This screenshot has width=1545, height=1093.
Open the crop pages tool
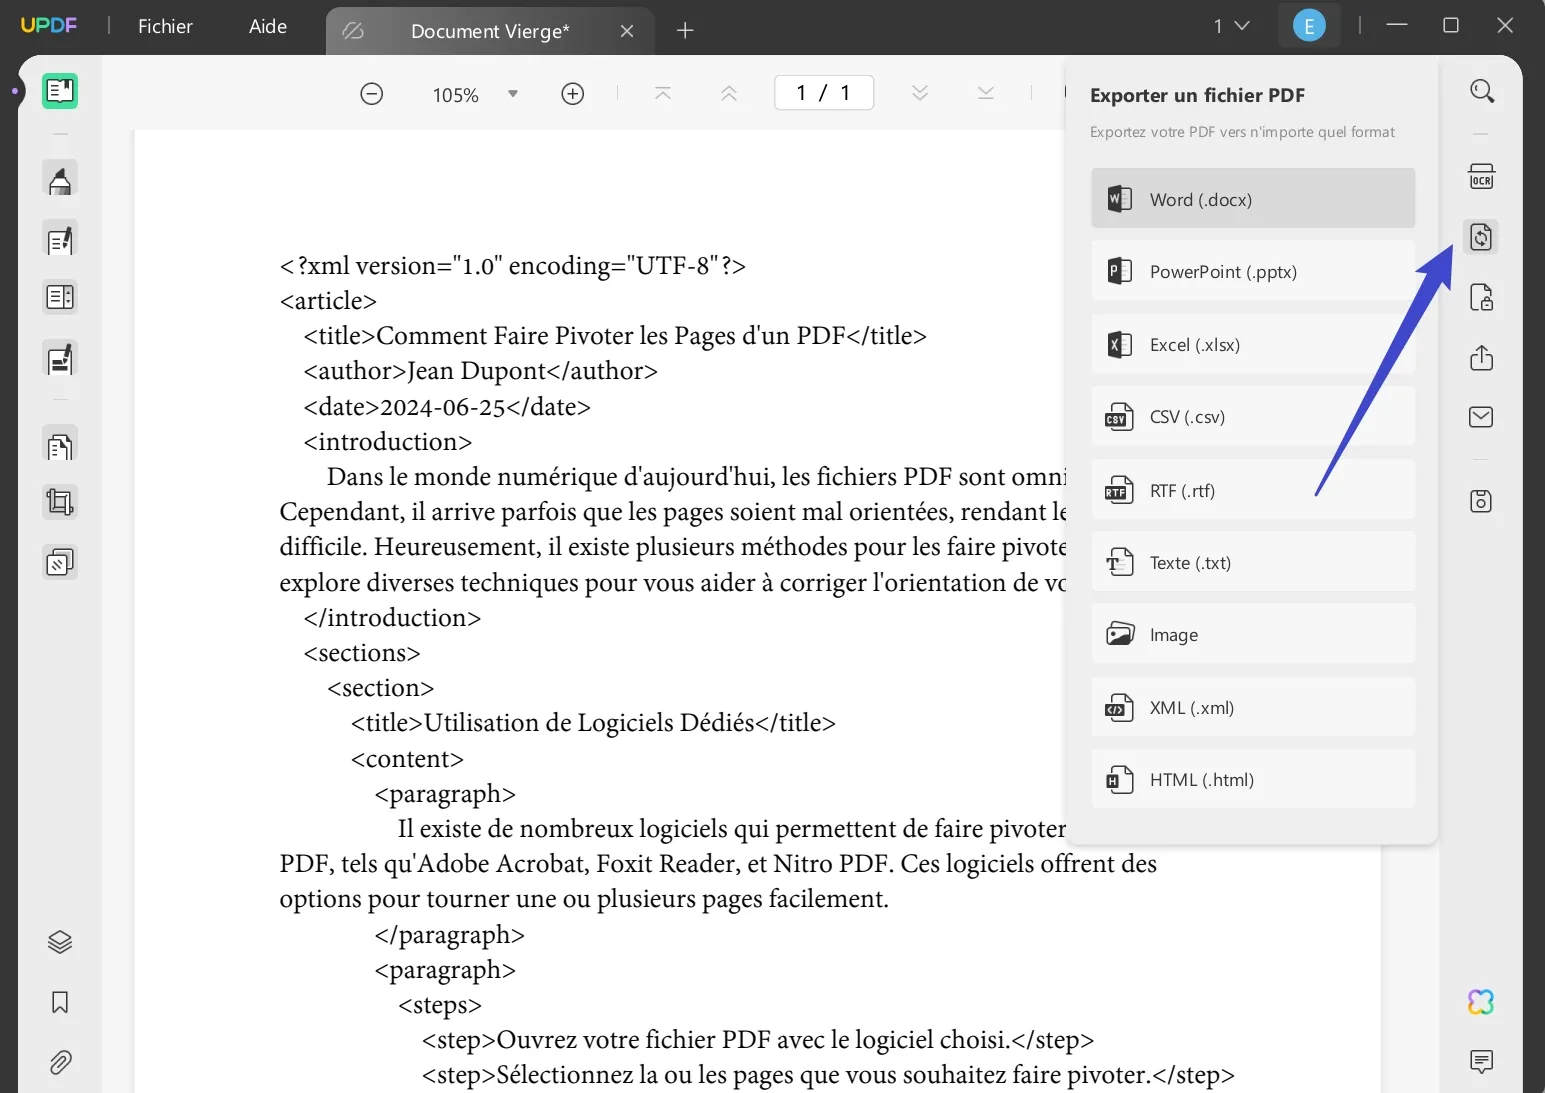click(60, 502)
